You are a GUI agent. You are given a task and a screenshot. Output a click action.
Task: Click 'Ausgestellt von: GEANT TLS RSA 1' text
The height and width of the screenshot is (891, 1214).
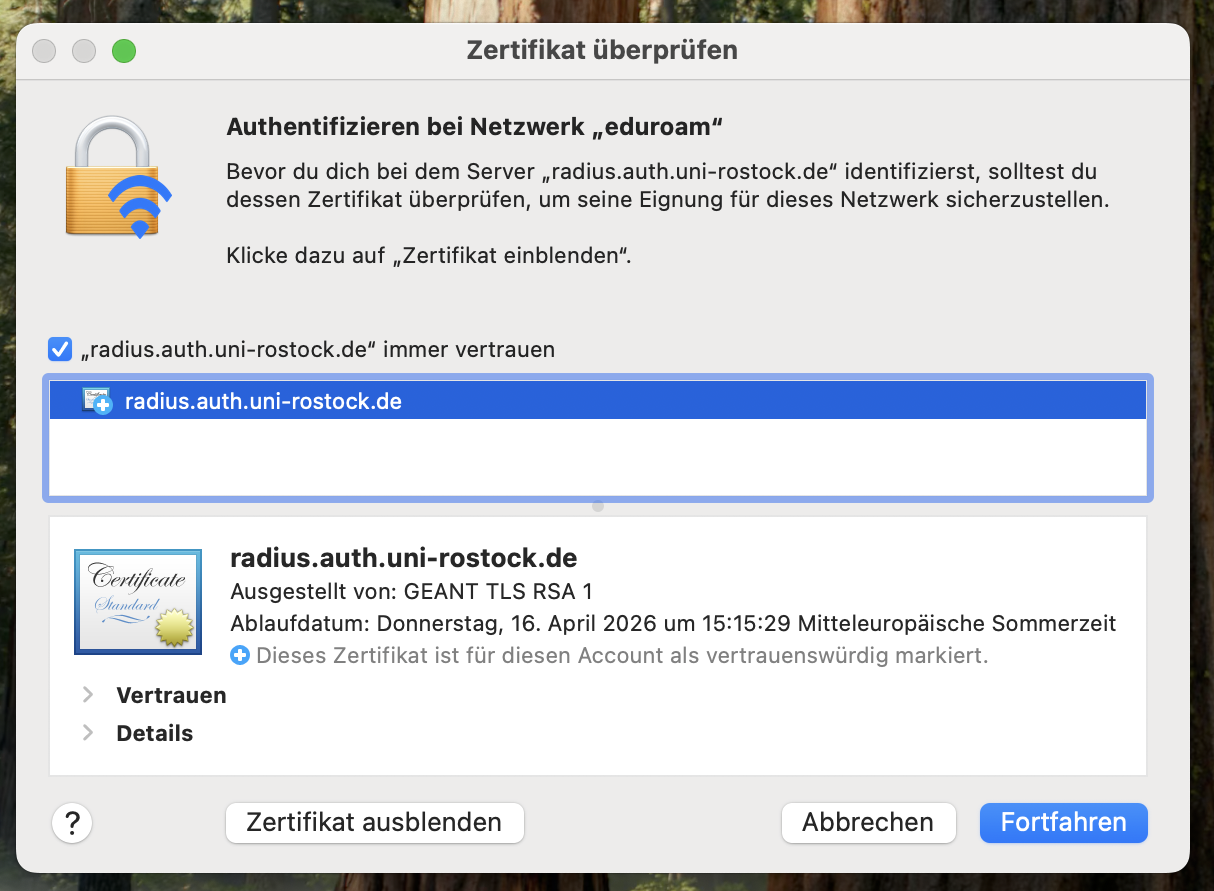412,591
